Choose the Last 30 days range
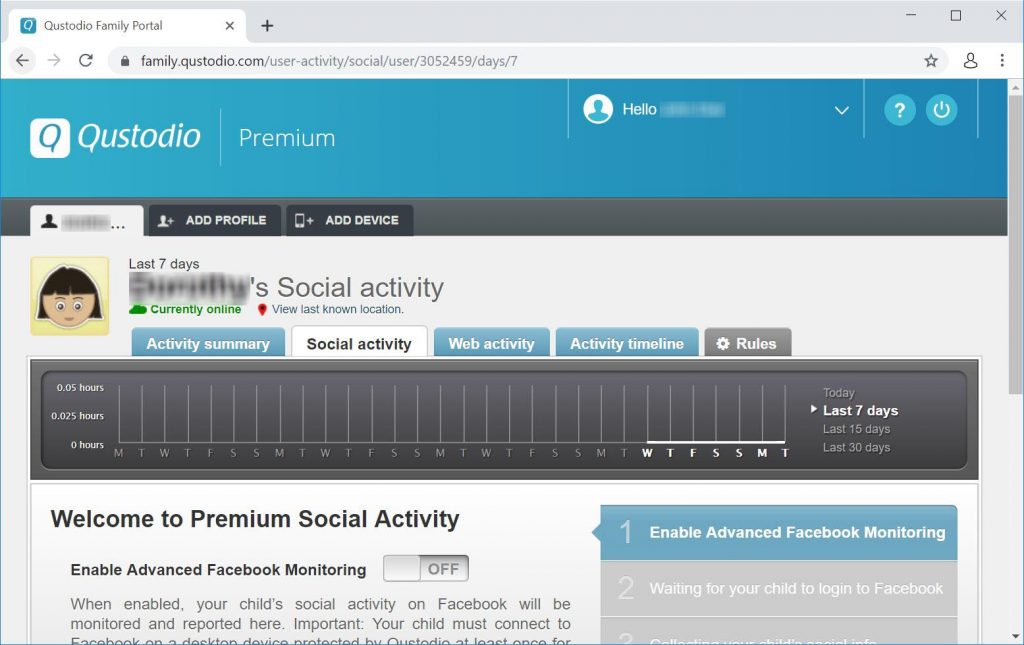Image resolution: width=1024 pixels, height=645 pixels. pyautogui.click(x=856, y=447)
